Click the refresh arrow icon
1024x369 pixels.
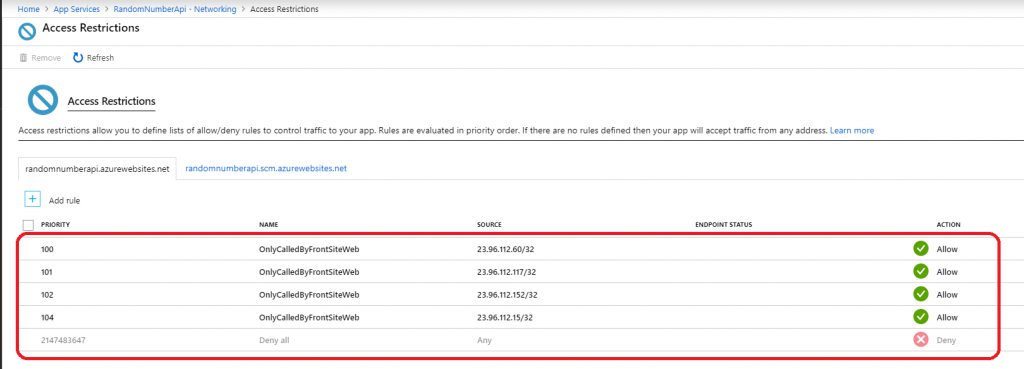[x=78, y=57]
